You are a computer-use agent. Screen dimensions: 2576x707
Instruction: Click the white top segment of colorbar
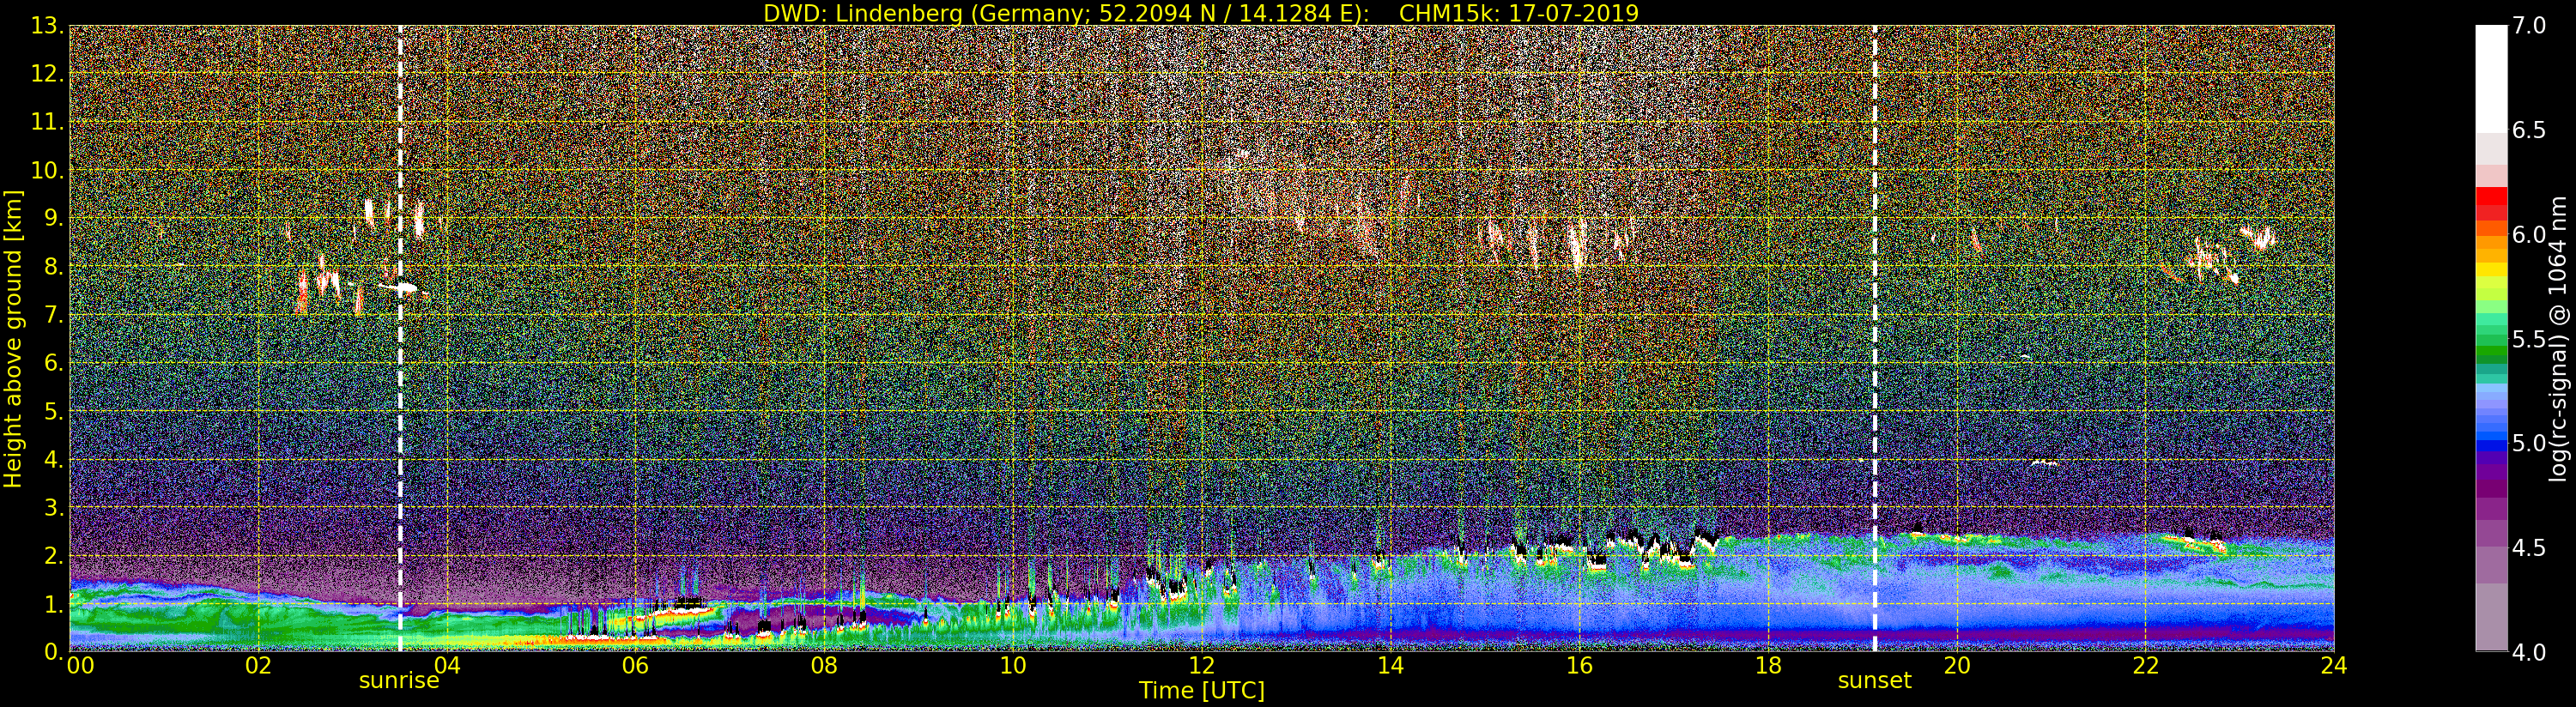(2491, 79)
